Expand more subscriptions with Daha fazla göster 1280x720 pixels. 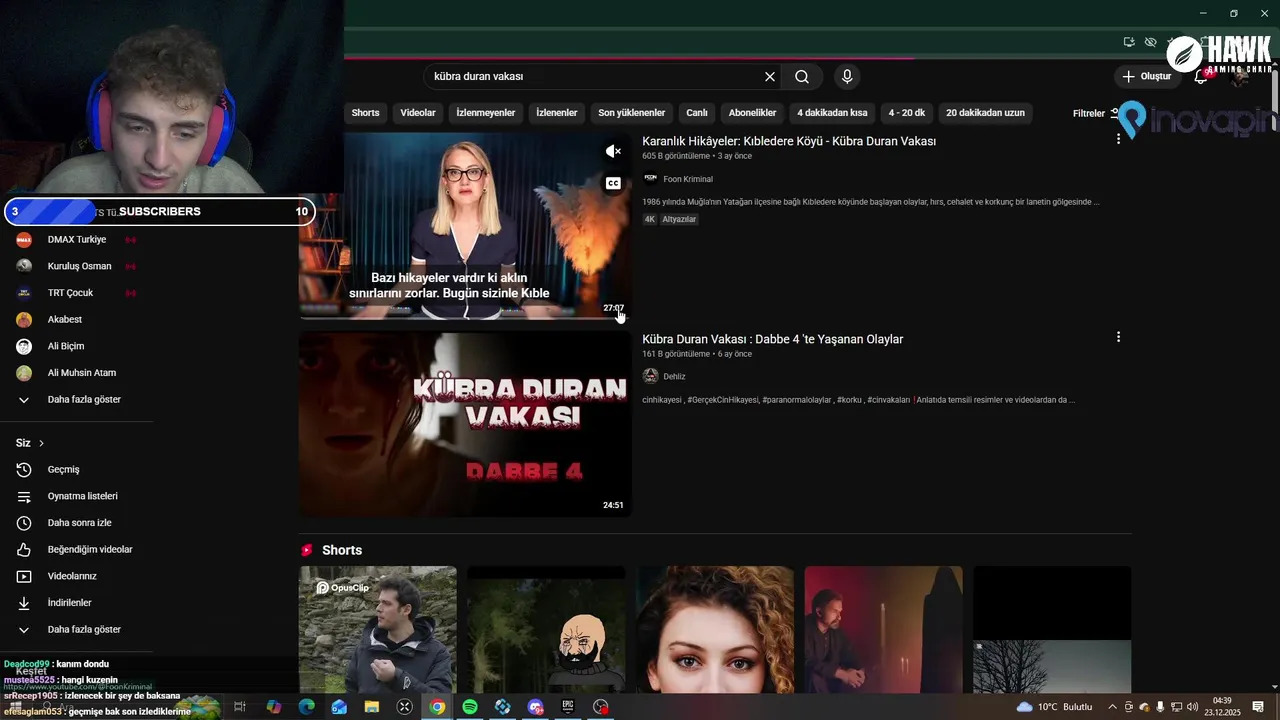click(85, 400)
